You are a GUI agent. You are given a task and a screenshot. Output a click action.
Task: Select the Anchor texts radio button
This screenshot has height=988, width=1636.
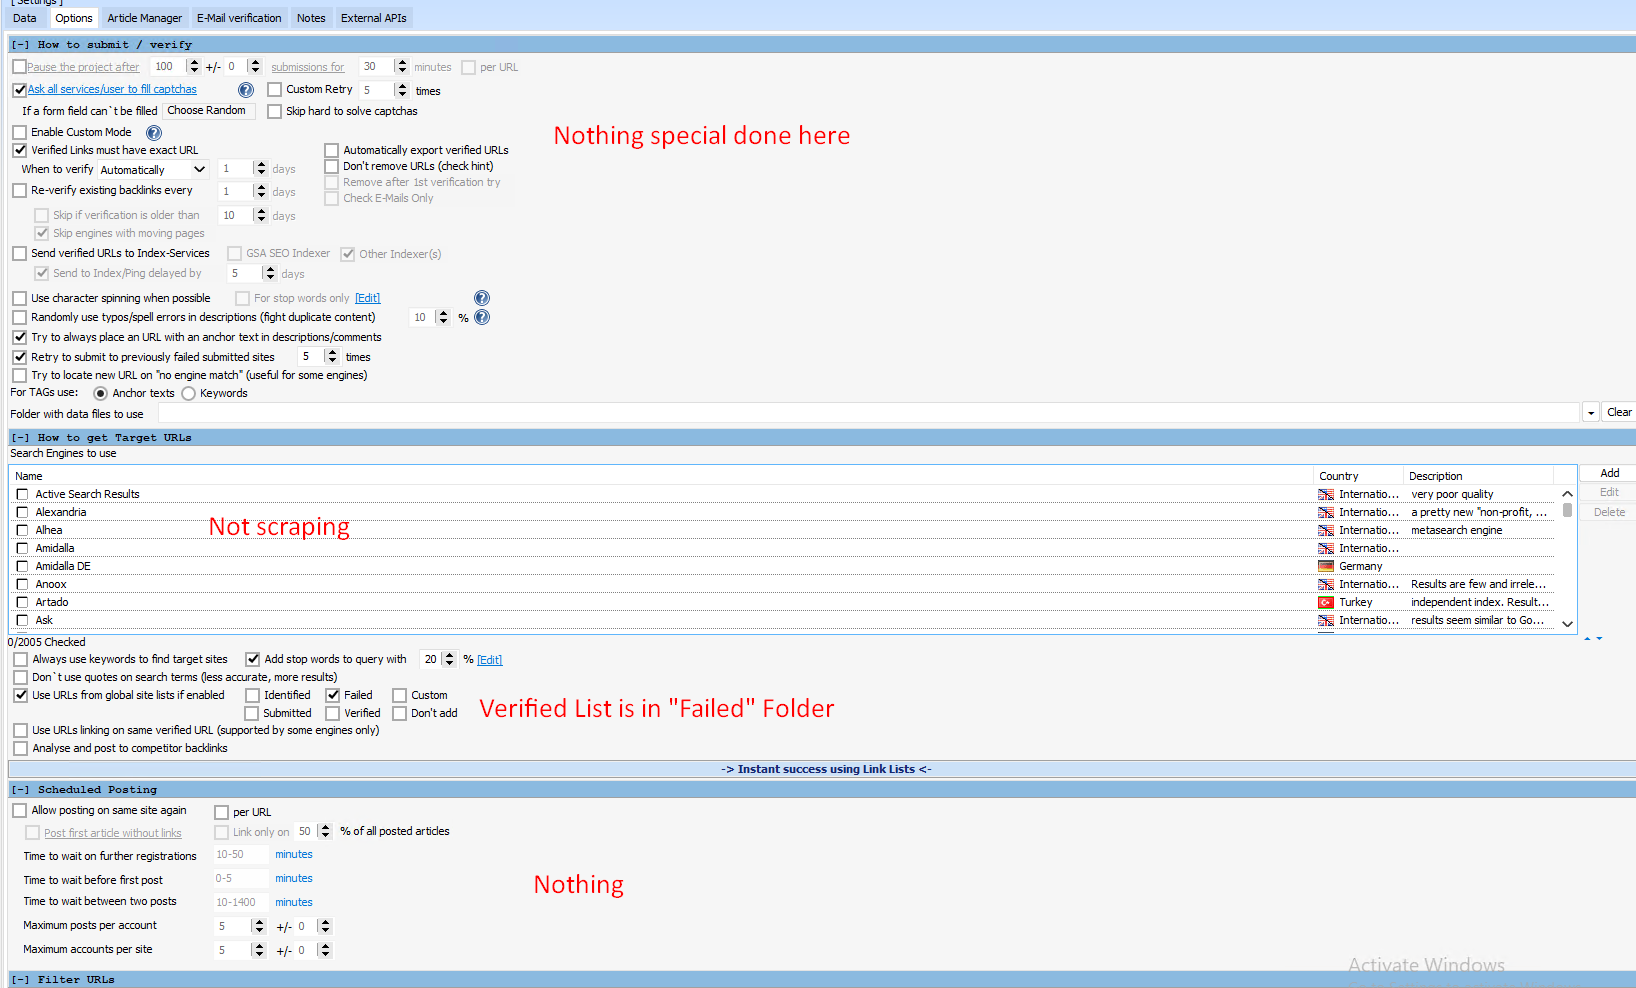[x=100, y=394]
